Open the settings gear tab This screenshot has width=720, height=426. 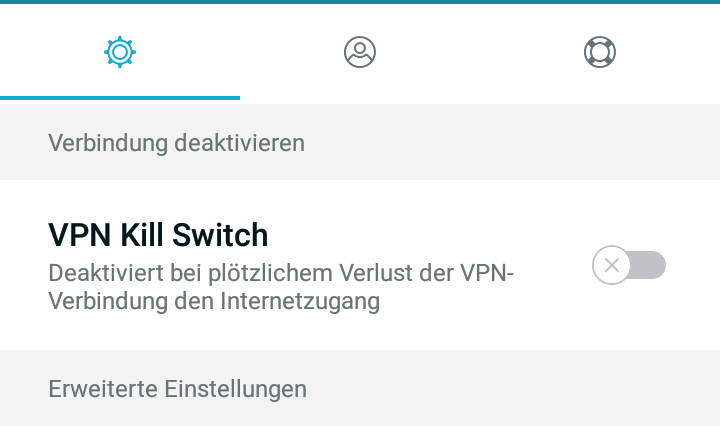(120, 52)
